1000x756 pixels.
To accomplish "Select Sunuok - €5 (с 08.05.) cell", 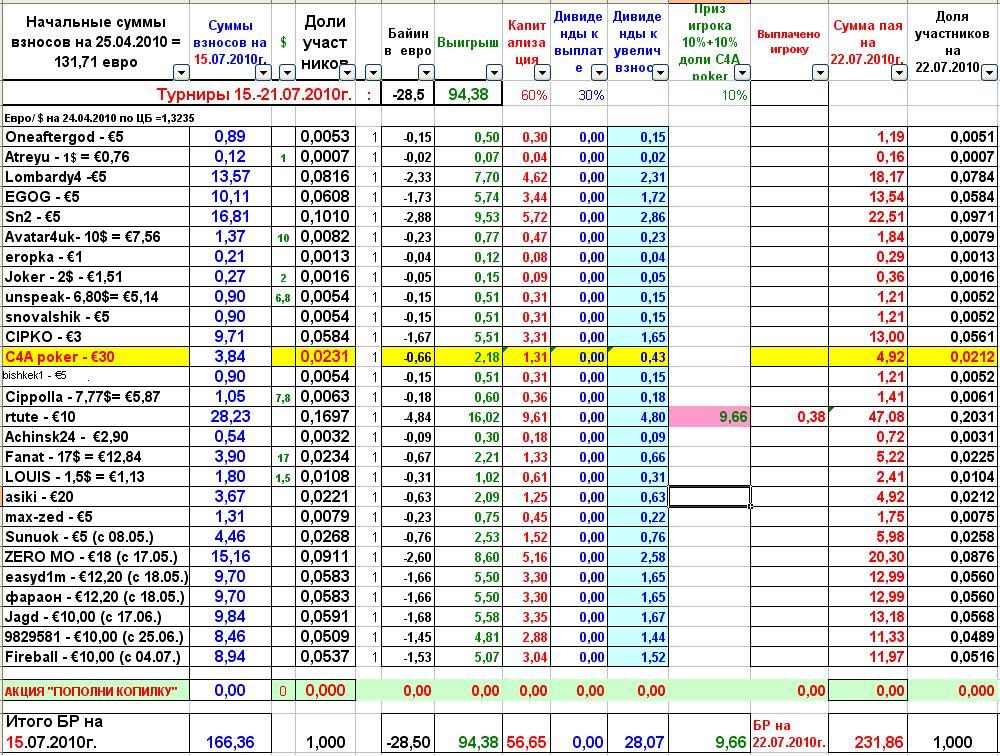I will (x=96, y=537).
